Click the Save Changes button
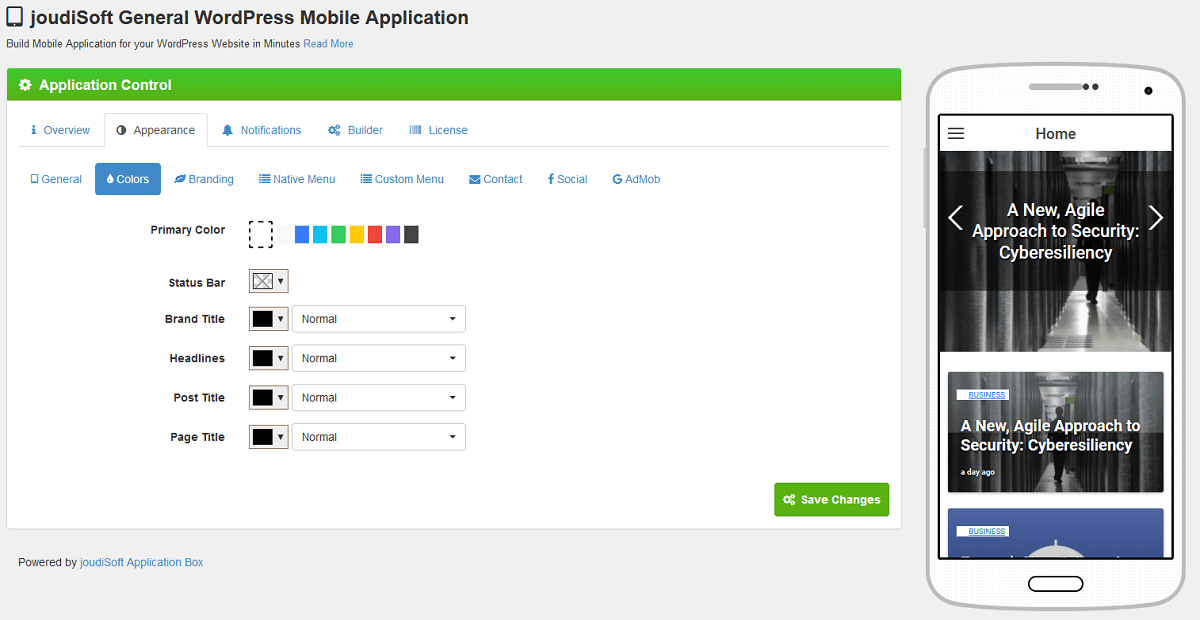The width and height of the screenshot is (1200, 620). click(831, 500)
